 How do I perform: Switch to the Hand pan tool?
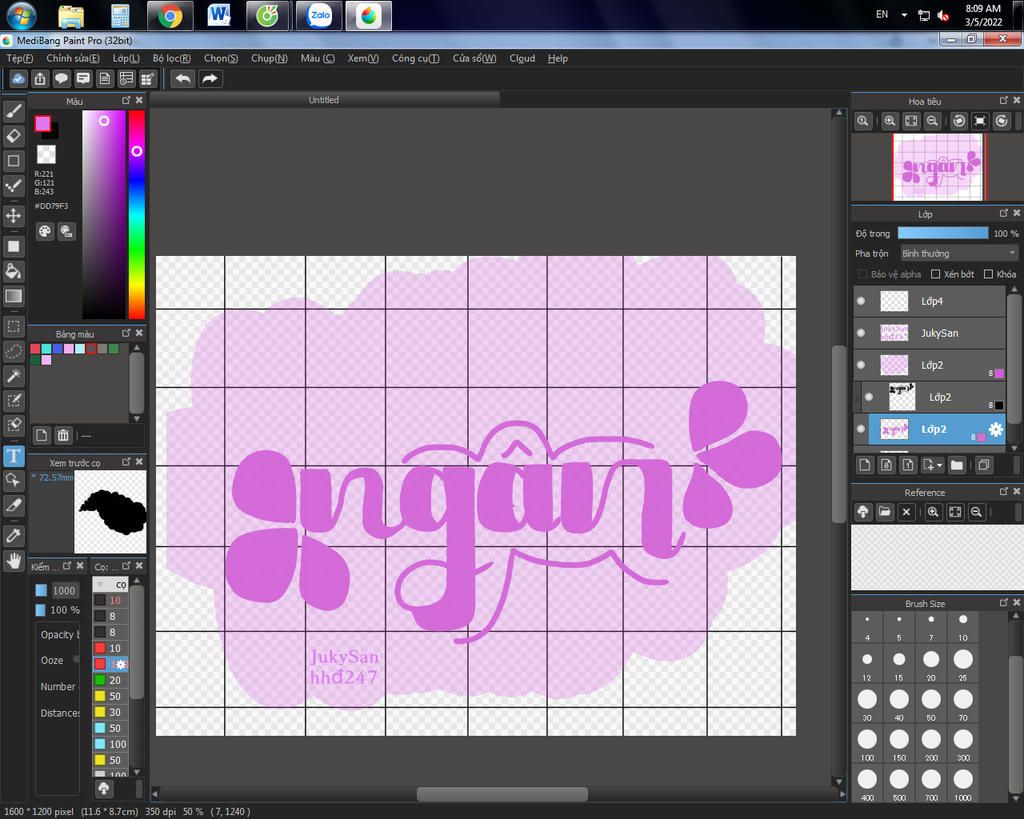[14, 561]
